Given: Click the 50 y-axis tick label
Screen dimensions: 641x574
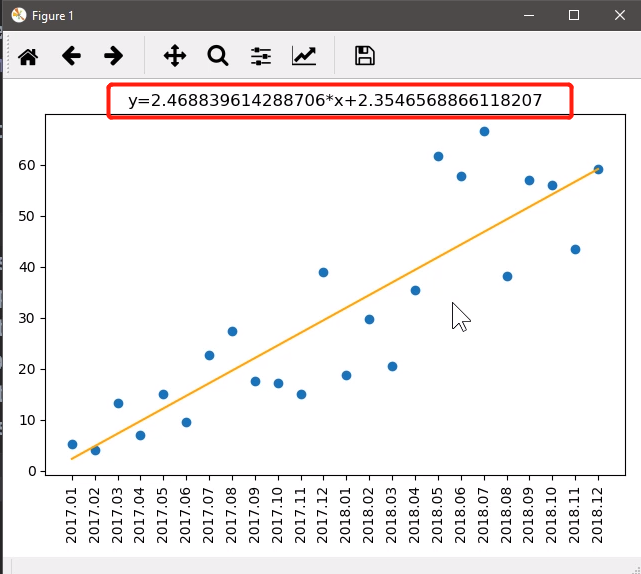Looking at the screenshot, I should pos(27,216).
